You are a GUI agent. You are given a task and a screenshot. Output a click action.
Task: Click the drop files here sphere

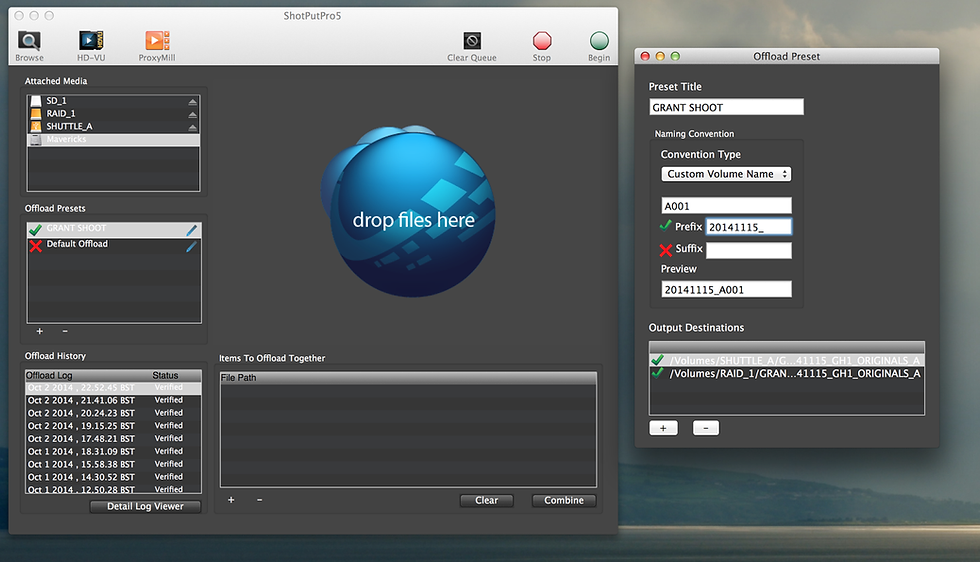[x=412, y=213]
